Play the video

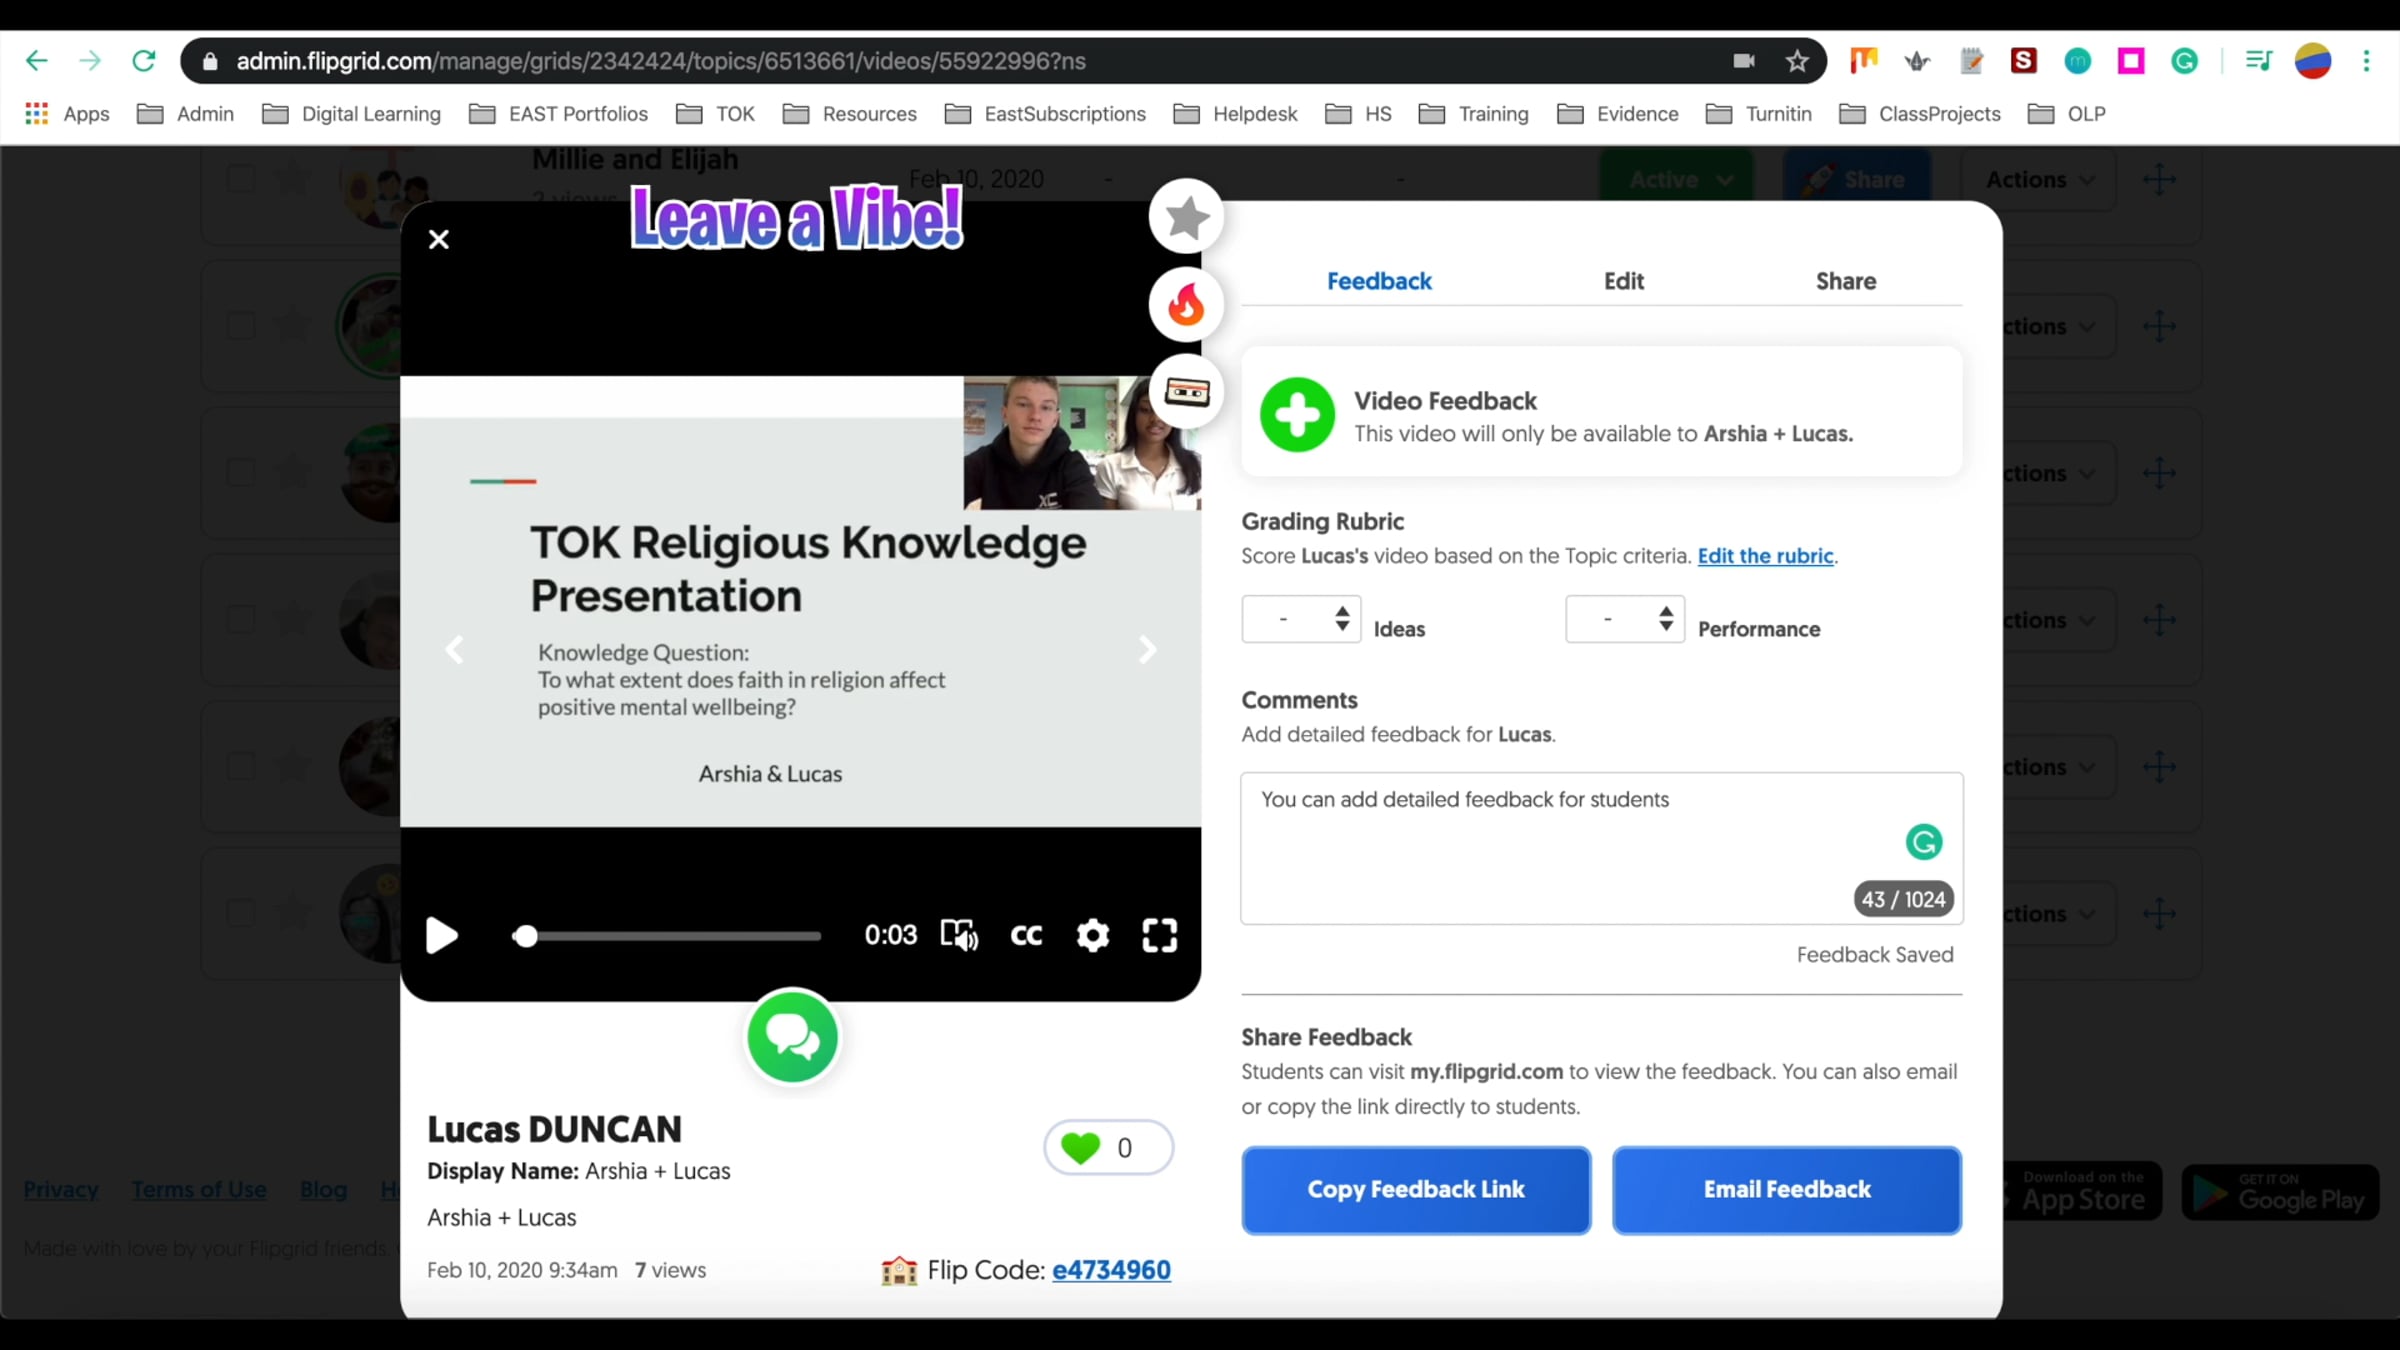pos(441,936)
